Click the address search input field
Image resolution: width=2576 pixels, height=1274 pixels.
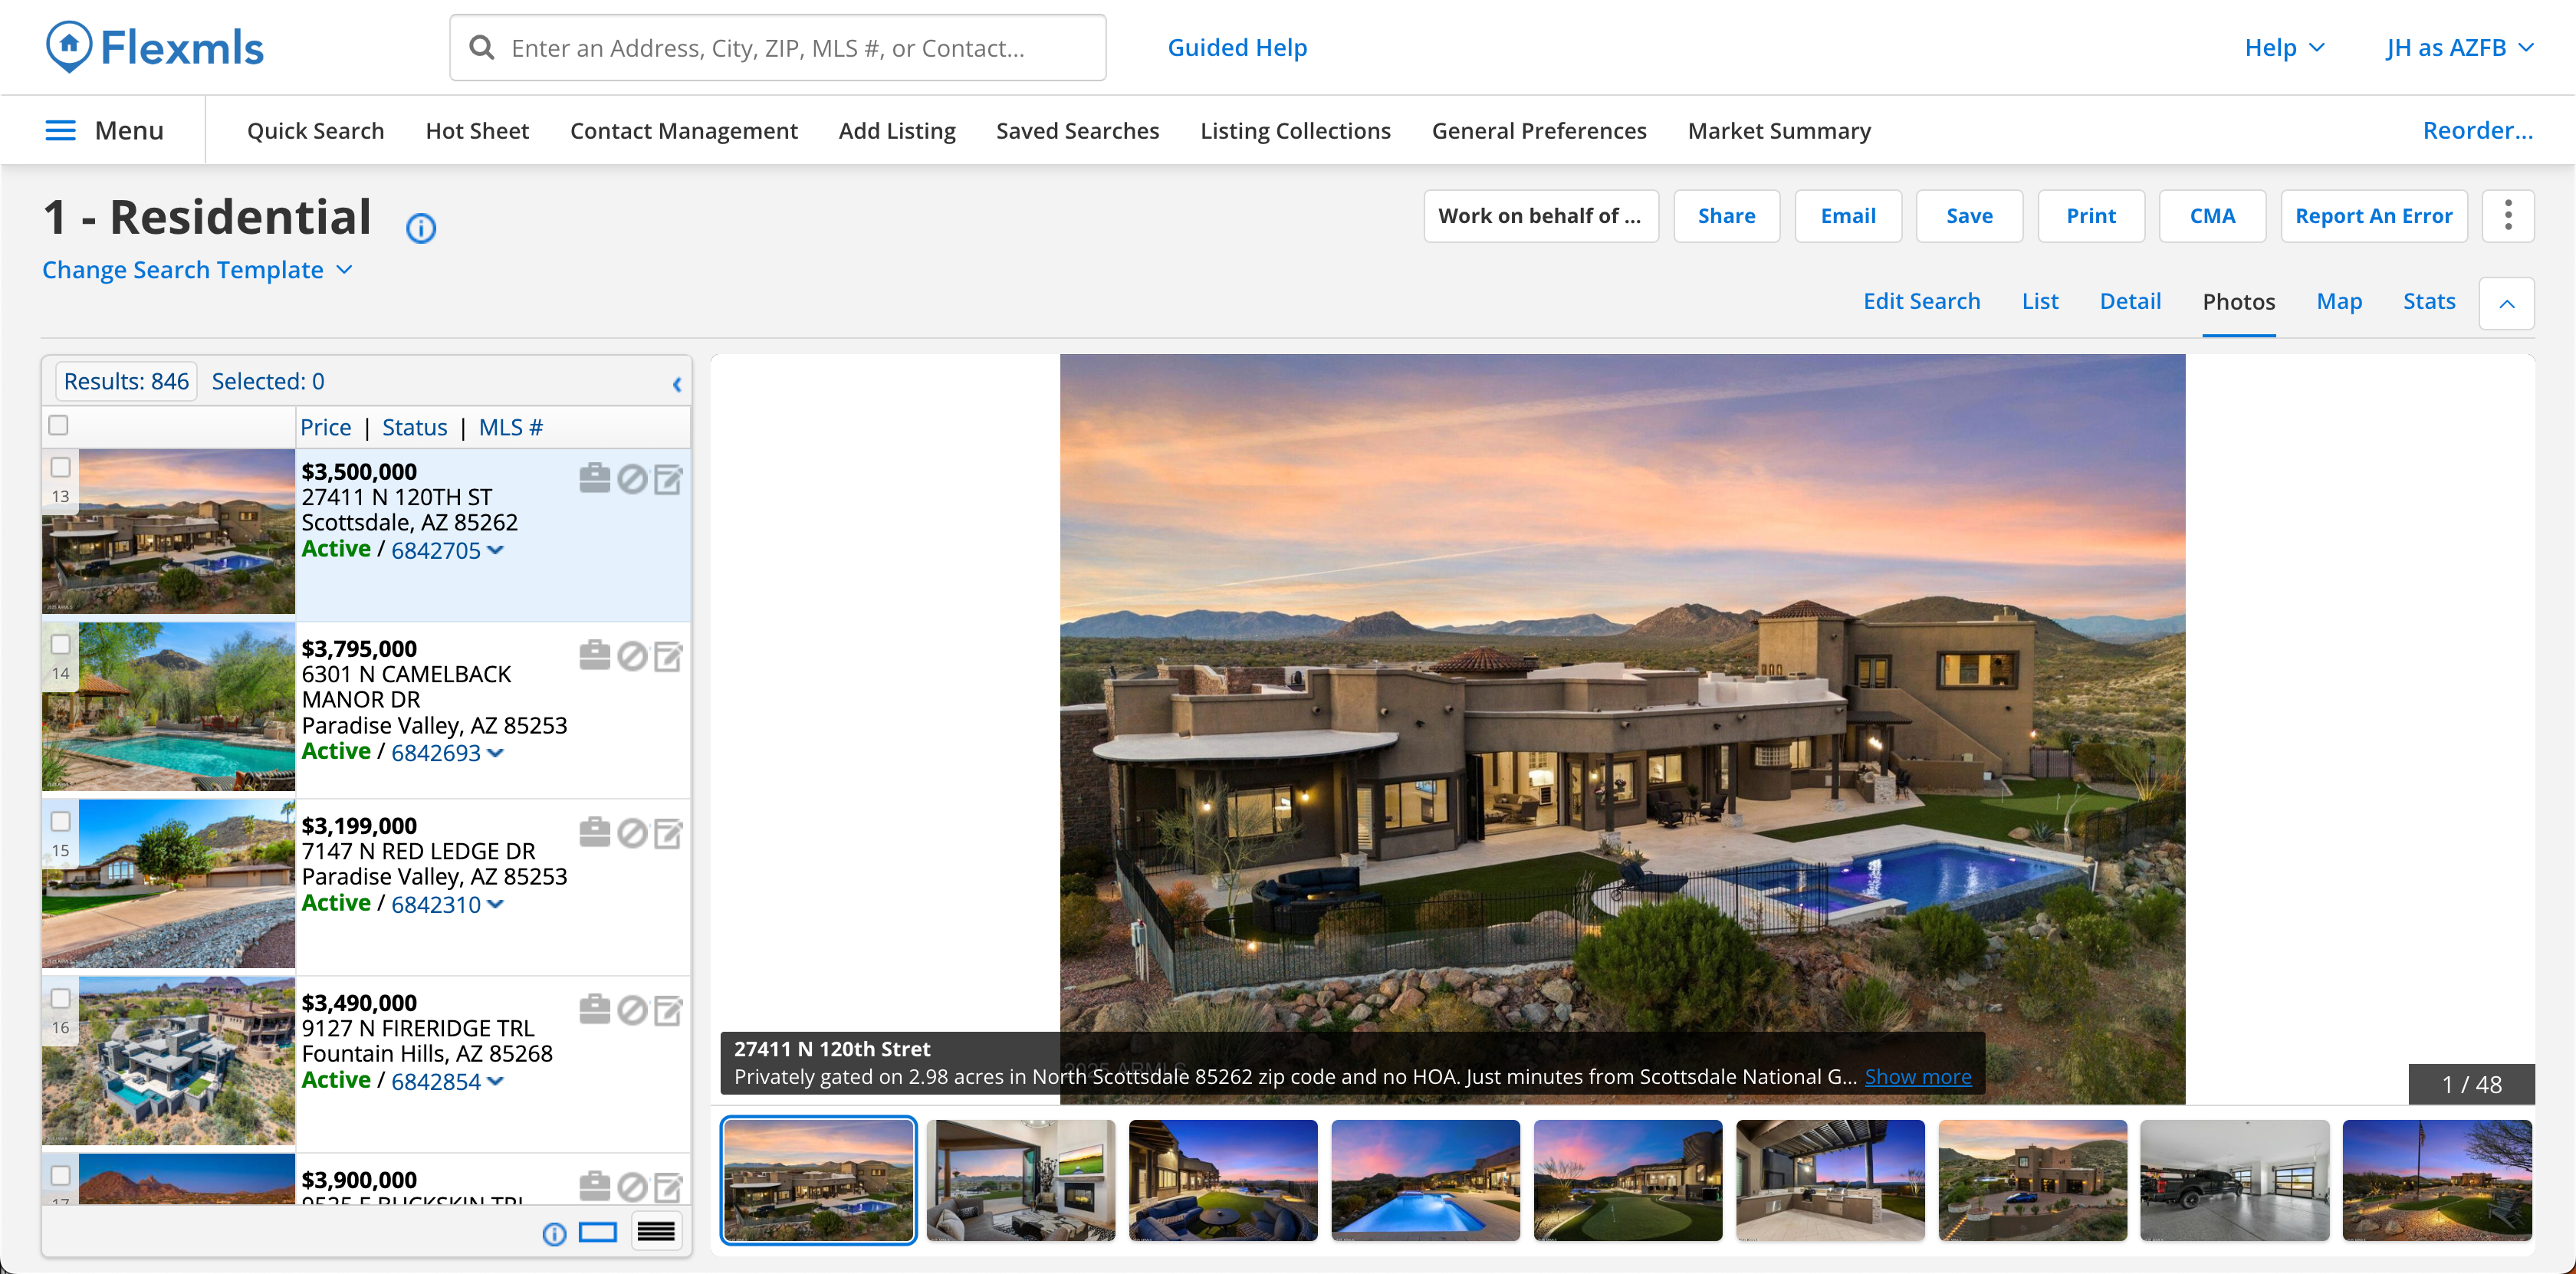778,47
